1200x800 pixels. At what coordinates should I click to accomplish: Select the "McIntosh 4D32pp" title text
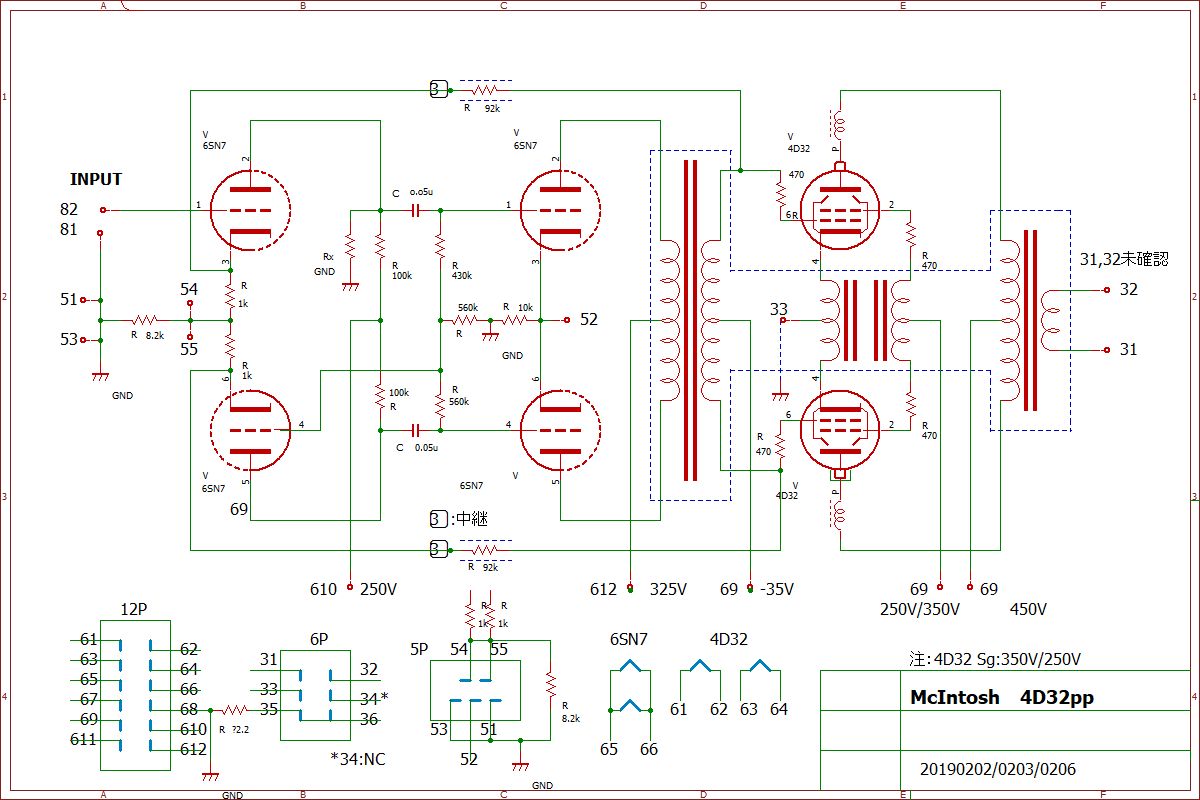(x=1002, y=698)
